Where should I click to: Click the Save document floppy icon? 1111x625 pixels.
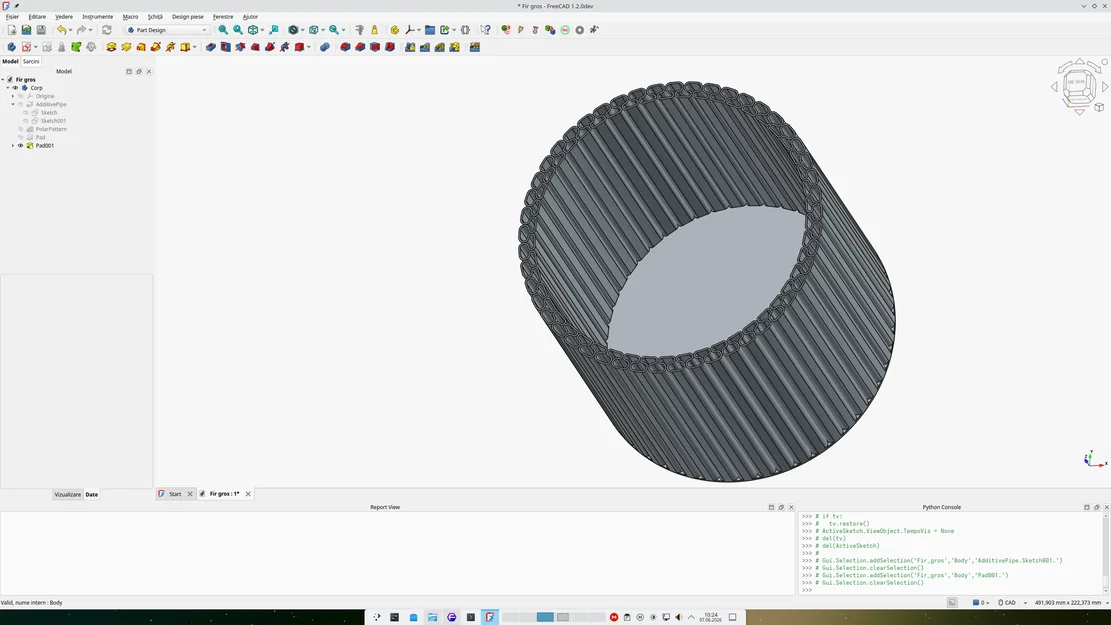click(41, 30)
